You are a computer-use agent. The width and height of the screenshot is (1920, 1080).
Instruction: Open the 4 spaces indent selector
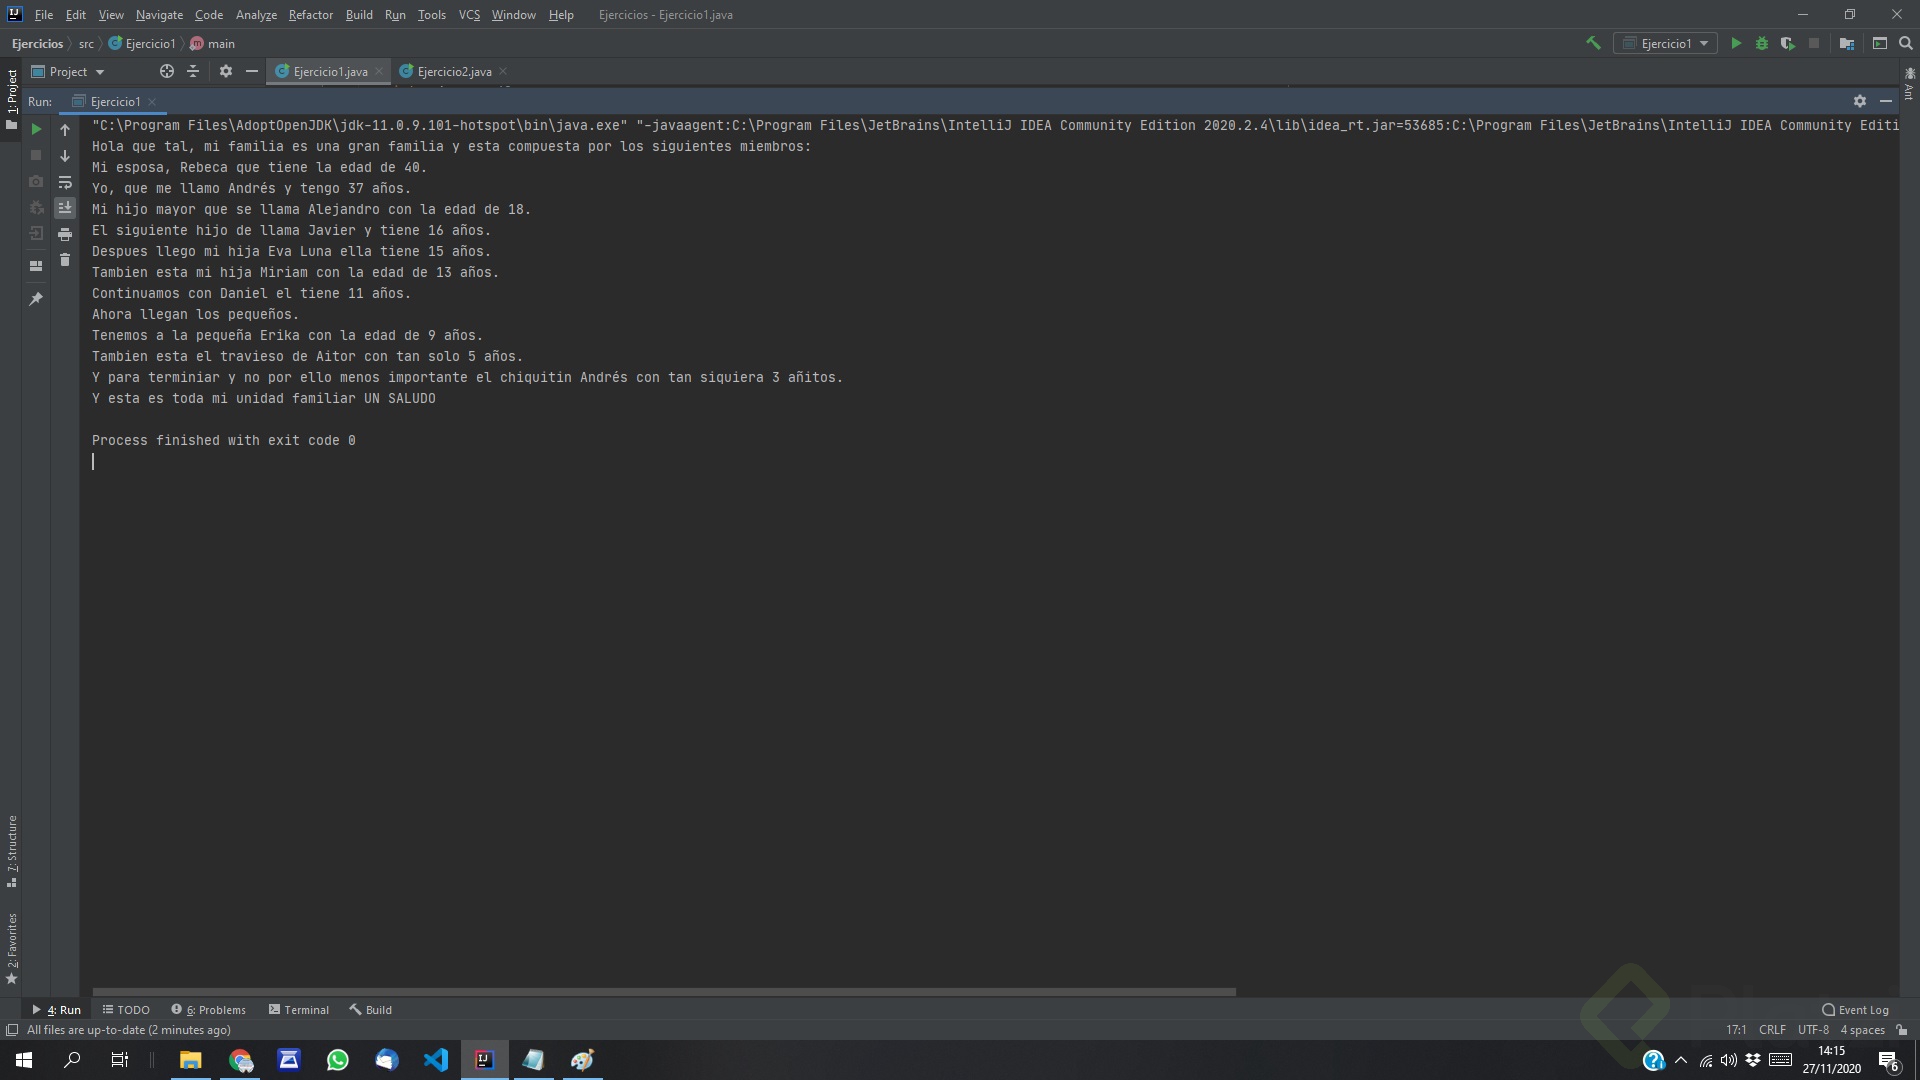point(1862,1030)
